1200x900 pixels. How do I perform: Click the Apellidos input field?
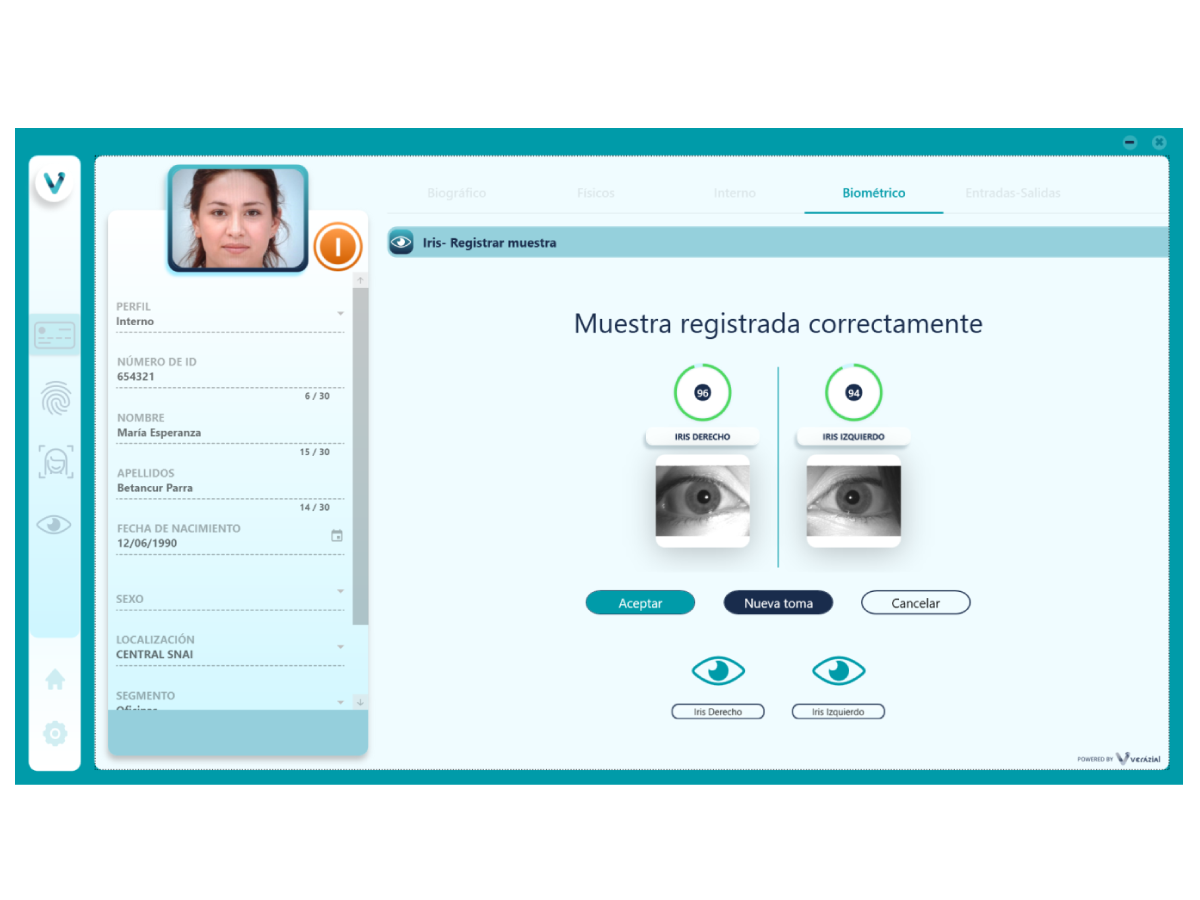(230, 481)
